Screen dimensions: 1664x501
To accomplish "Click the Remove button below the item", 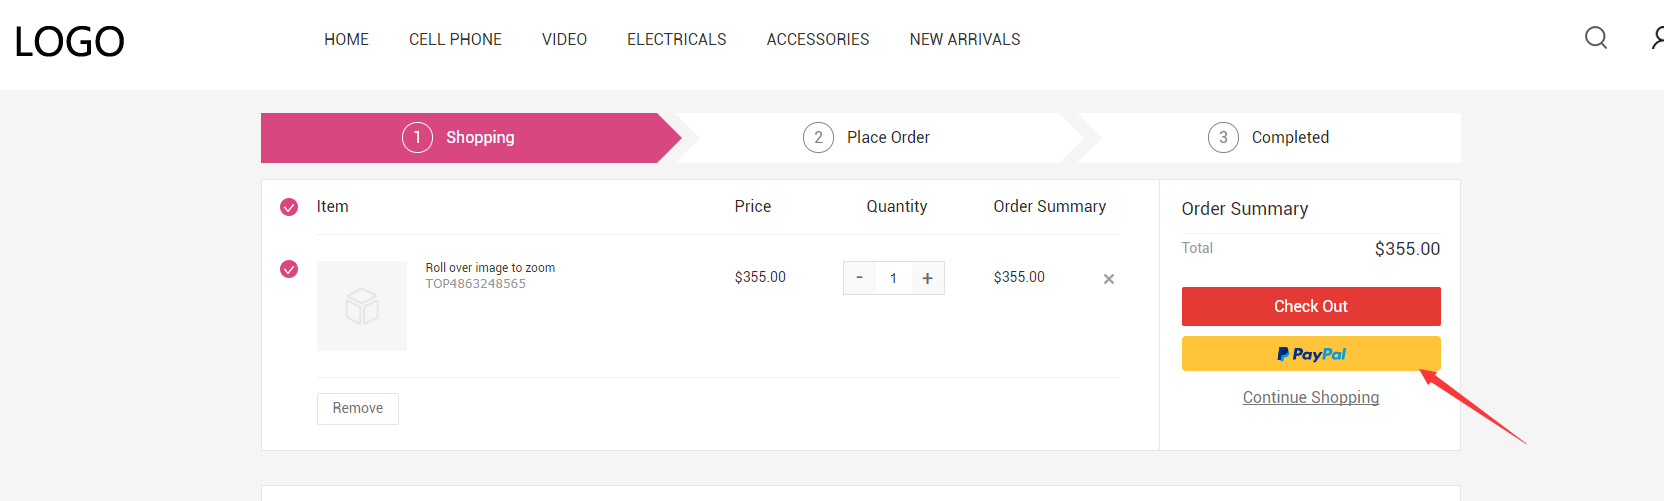I will click(358, 408).
